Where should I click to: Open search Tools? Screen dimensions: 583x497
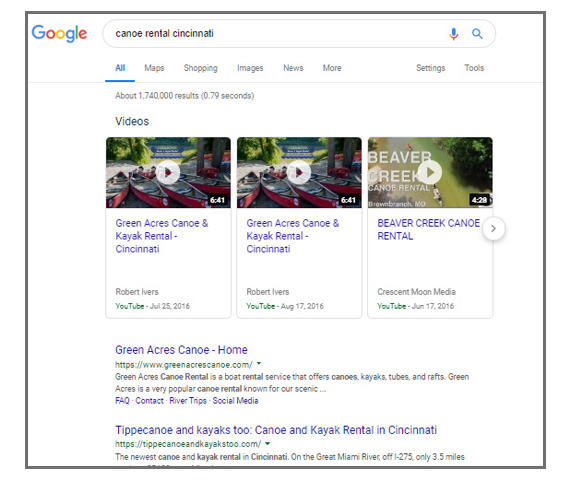click(x=474, y=68)
